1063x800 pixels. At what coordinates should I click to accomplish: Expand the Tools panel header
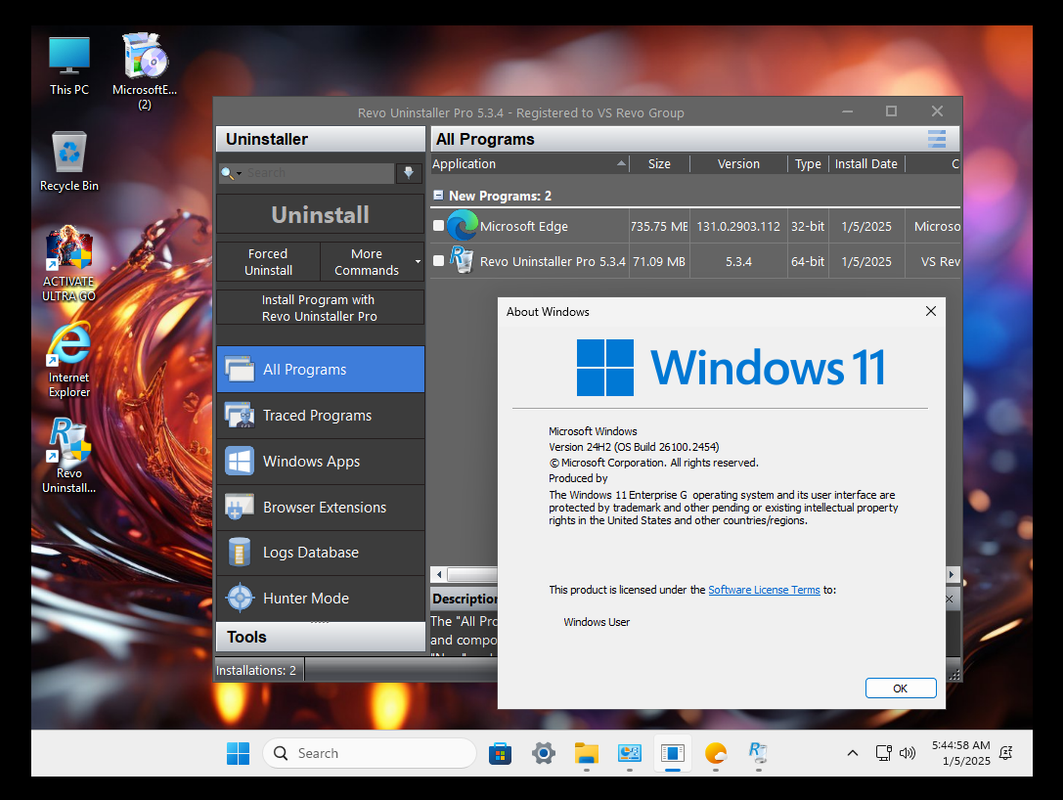click(x=321, y=637)
